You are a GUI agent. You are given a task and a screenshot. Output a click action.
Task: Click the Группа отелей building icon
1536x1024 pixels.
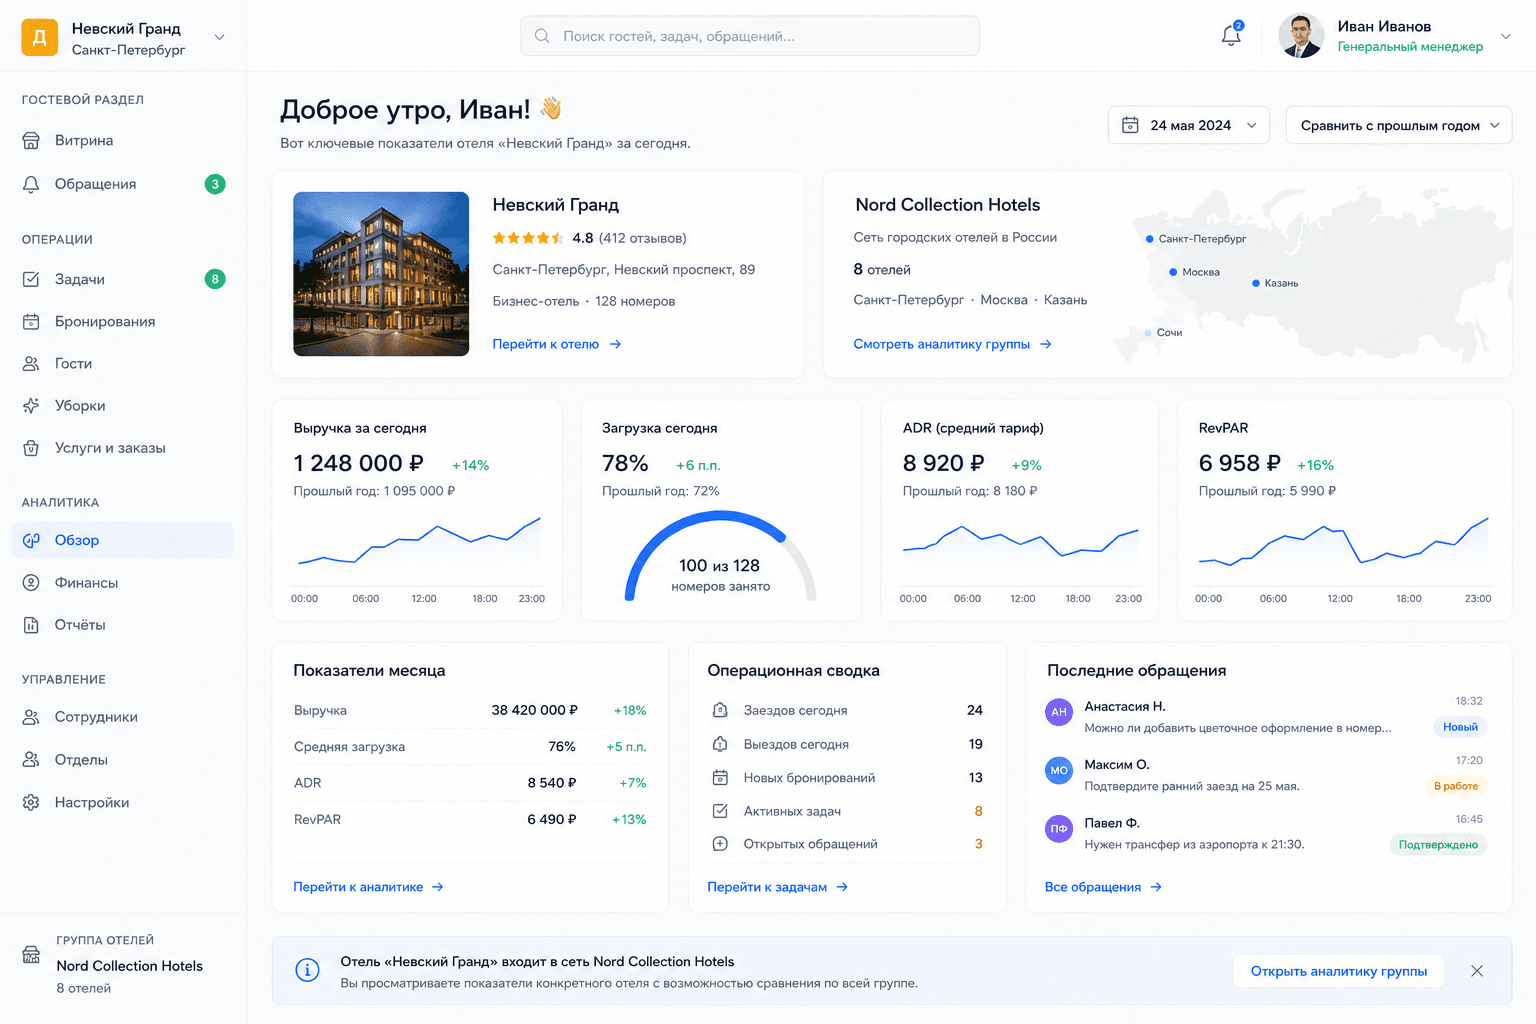tap(31, 954)
